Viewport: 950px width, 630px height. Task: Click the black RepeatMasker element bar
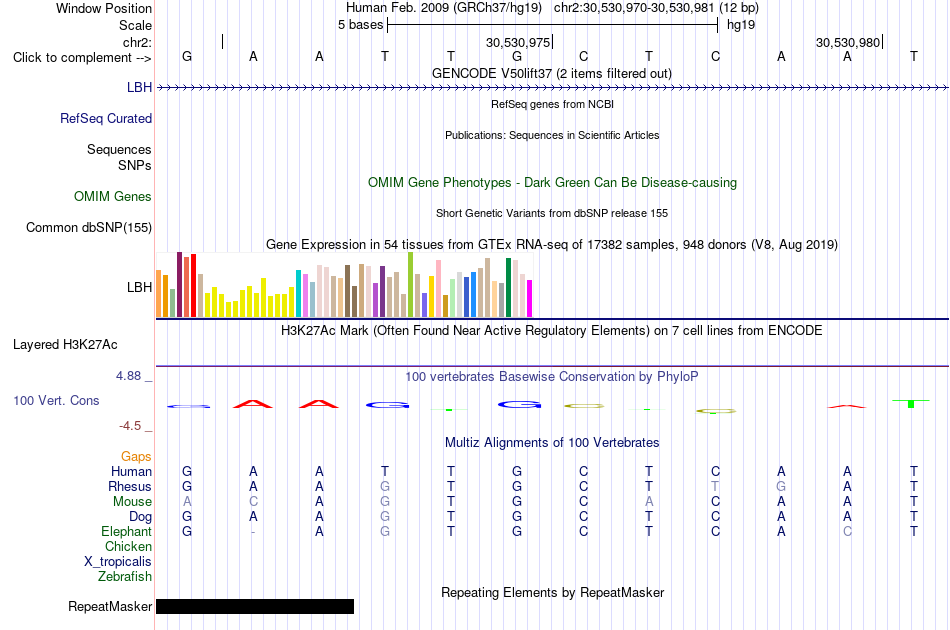255,606
